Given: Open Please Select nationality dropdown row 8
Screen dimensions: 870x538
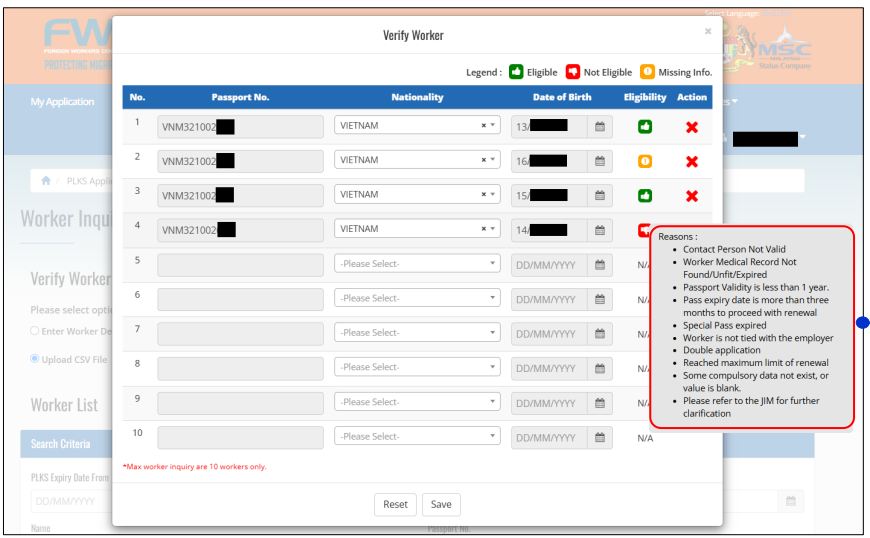Looking at the screenshot, I should click(x=417, y=367).
